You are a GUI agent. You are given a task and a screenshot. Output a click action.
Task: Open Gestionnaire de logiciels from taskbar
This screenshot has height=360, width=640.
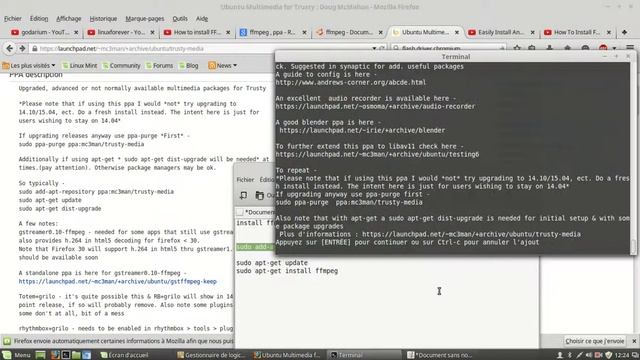tap(211, 355)
